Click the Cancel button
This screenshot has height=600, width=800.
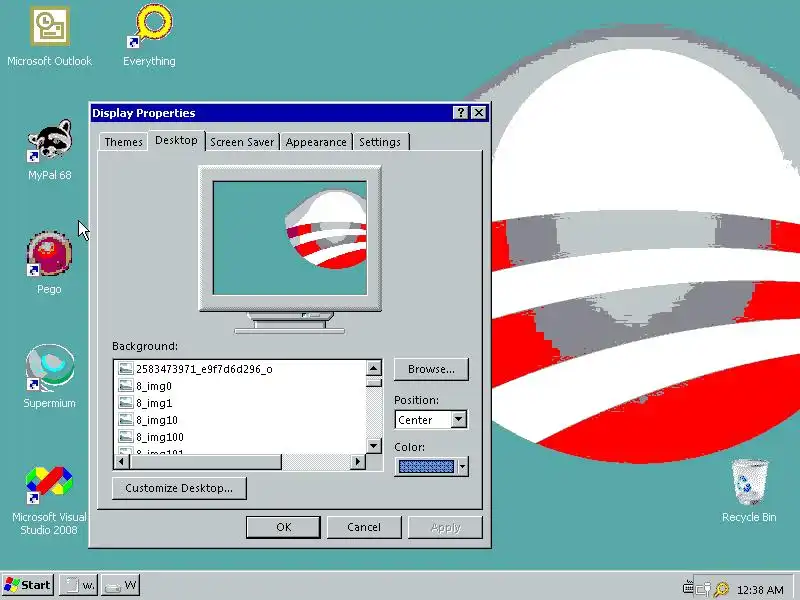point(364,527)
